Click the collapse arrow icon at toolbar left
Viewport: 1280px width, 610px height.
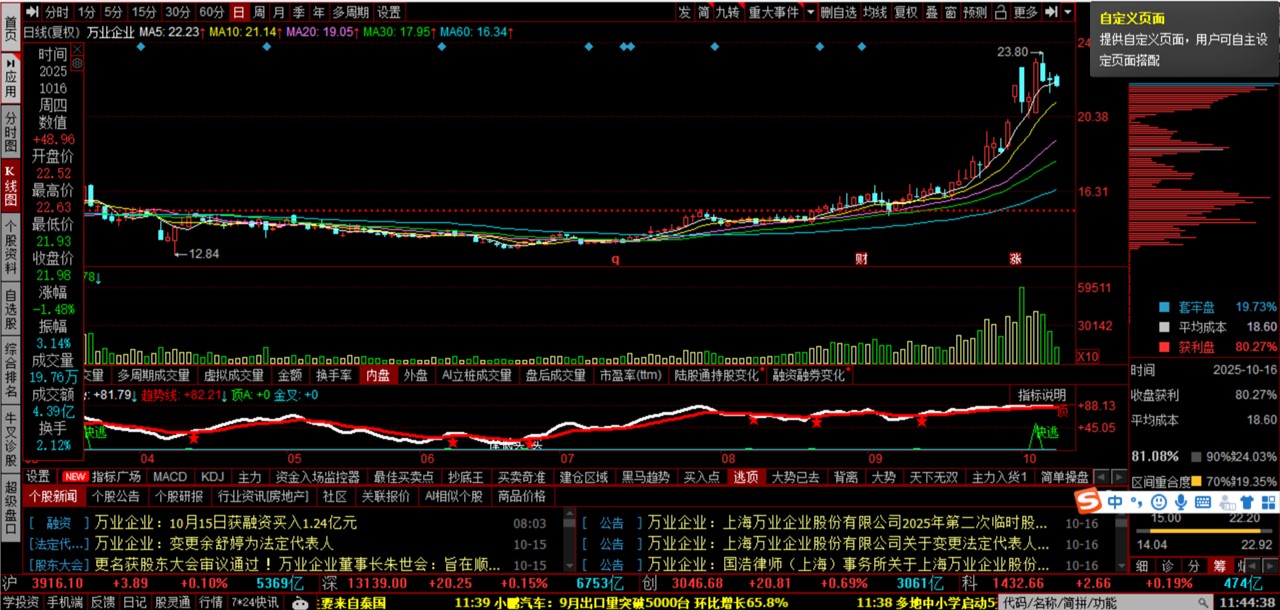(x=33, y=12)
